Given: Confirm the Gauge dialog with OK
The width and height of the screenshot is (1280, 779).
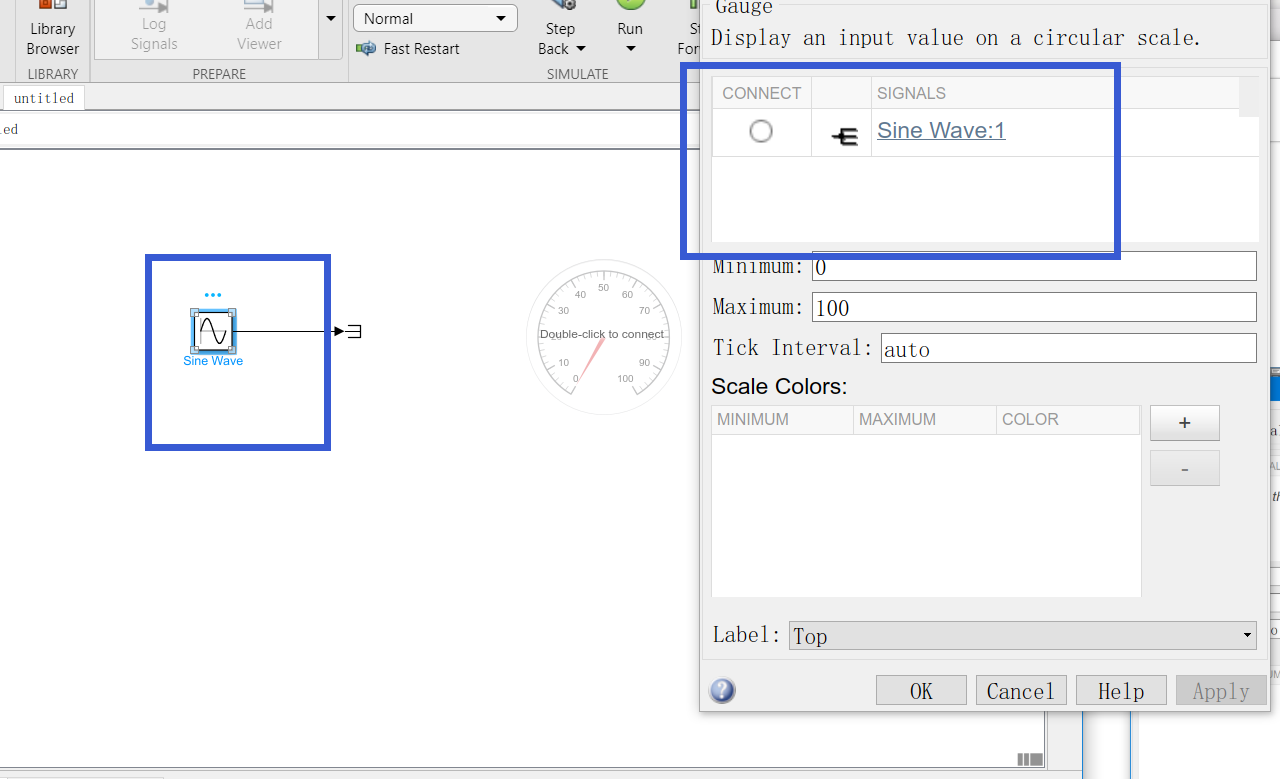Looking at the screenshot, I should [x=921, y=691].
